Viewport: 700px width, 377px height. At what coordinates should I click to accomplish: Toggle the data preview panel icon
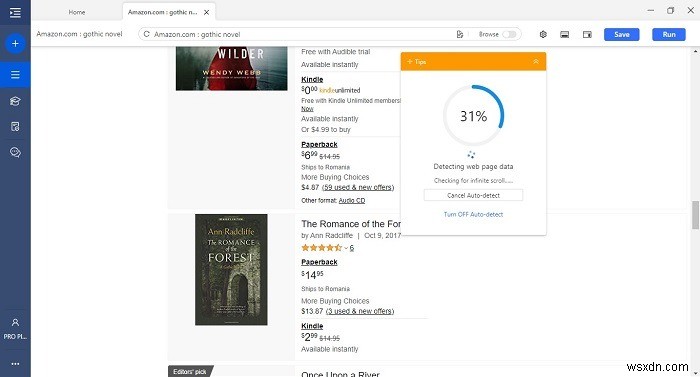[565, 34]
